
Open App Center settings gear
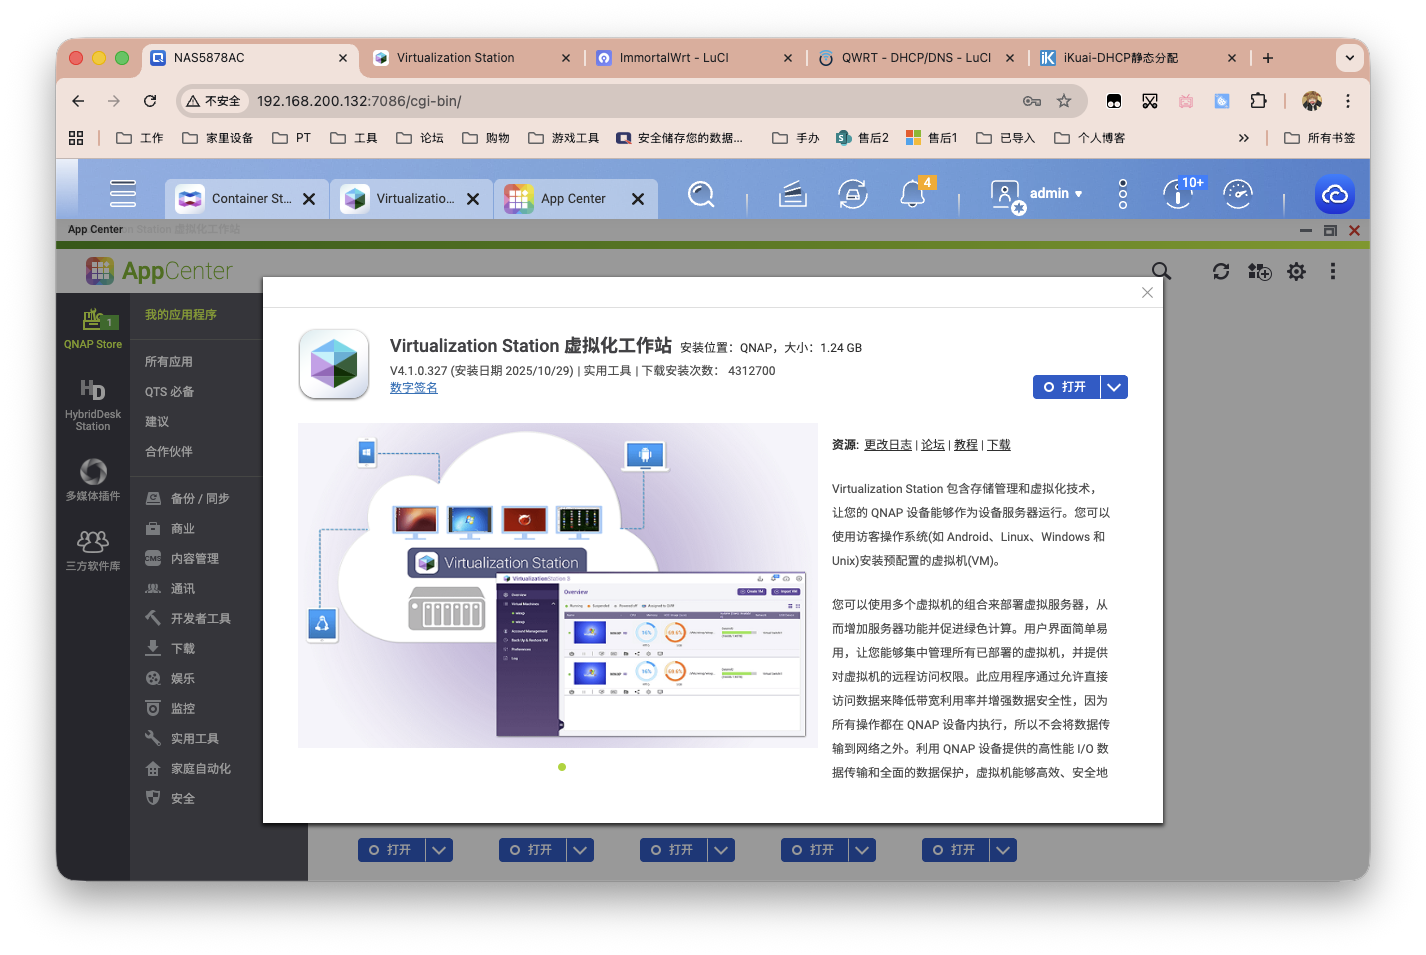[1296, 271]
